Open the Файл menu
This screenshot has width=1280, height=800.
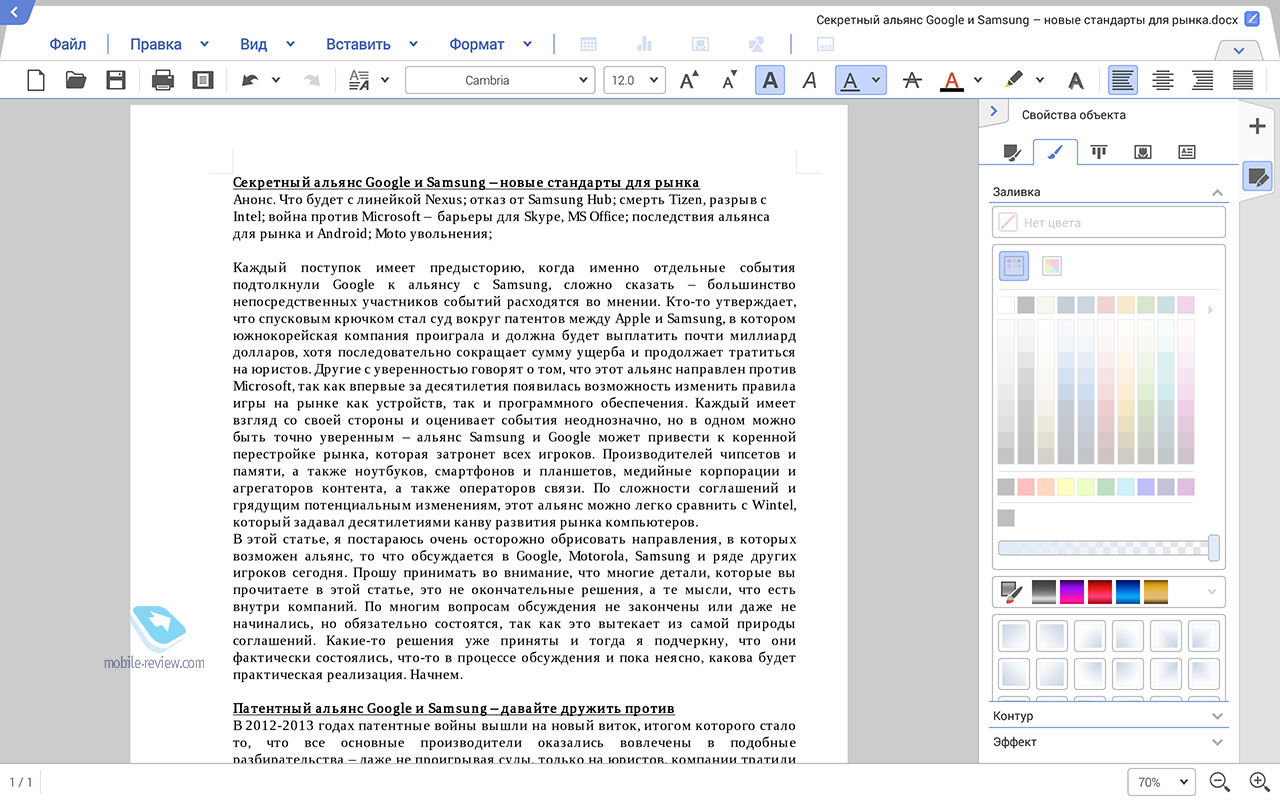68,44
